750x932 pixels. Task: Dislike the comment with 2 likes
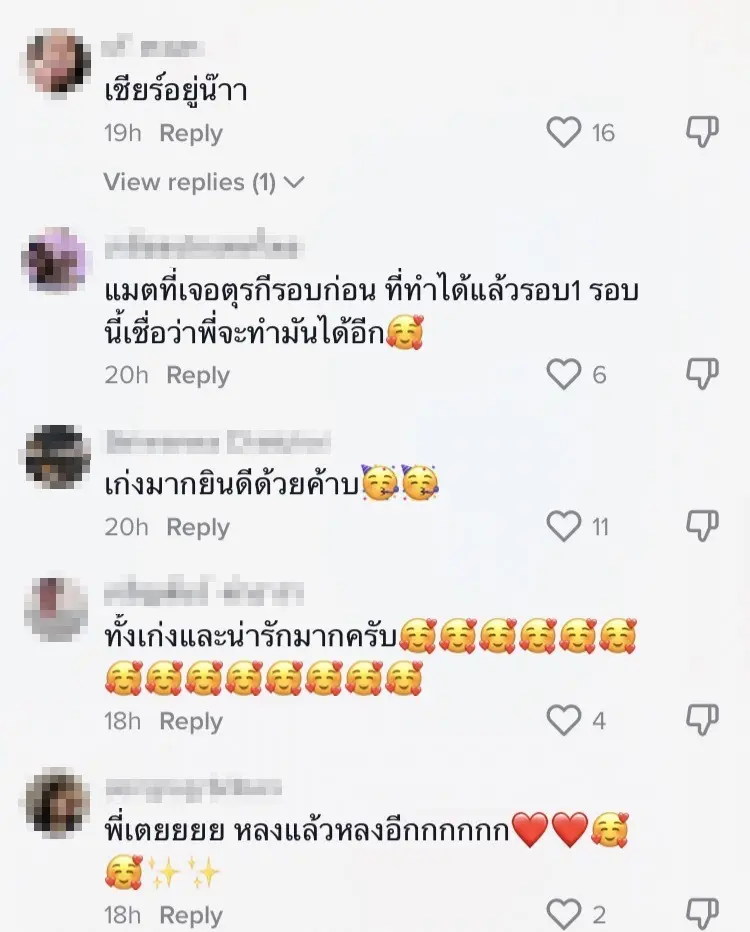702,914
